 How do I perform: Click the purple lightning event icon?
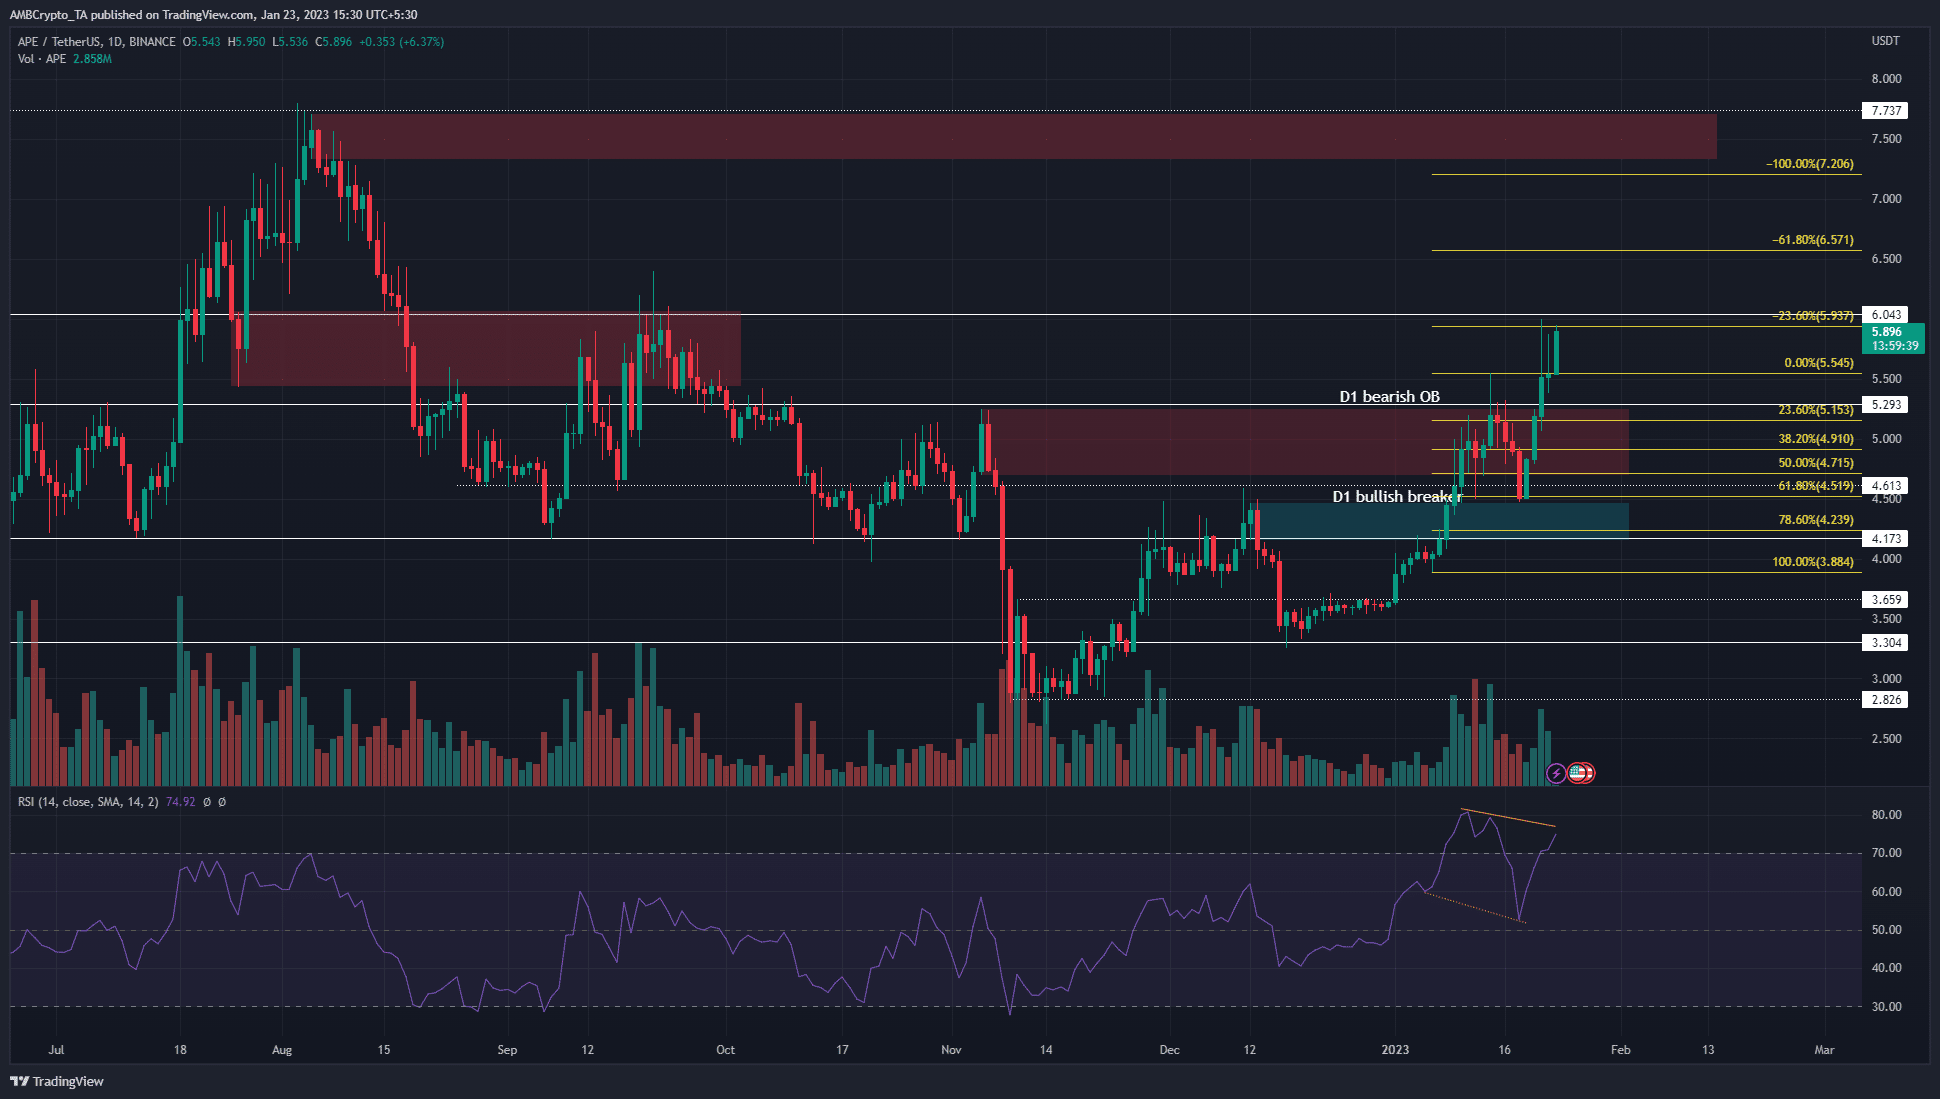1556,773
